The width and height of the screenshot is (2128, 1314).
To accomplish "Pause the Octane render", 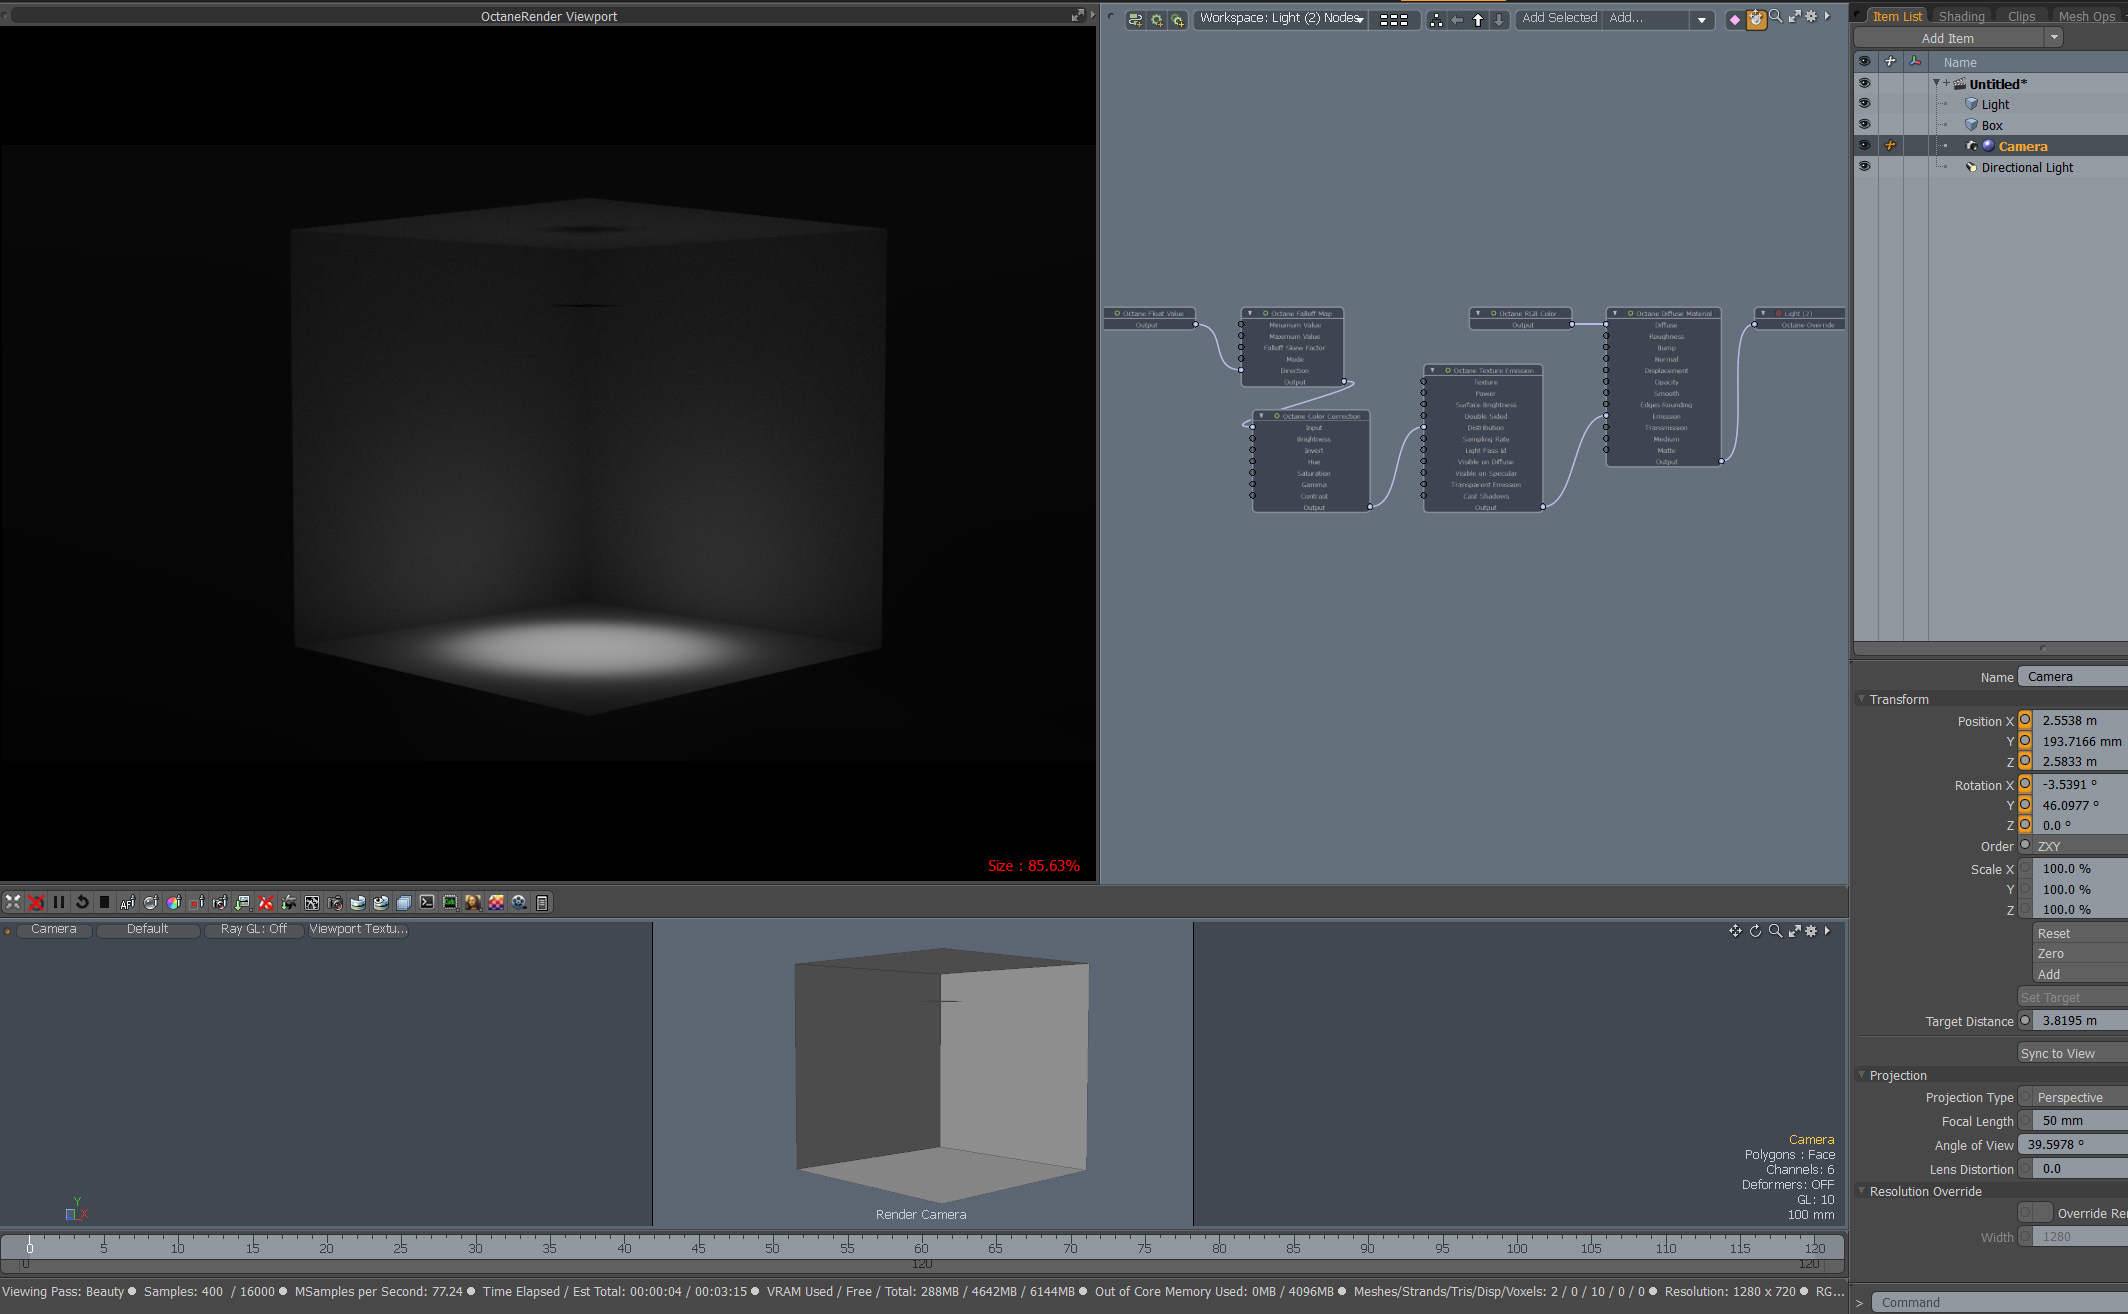I will tap(59, 902).
